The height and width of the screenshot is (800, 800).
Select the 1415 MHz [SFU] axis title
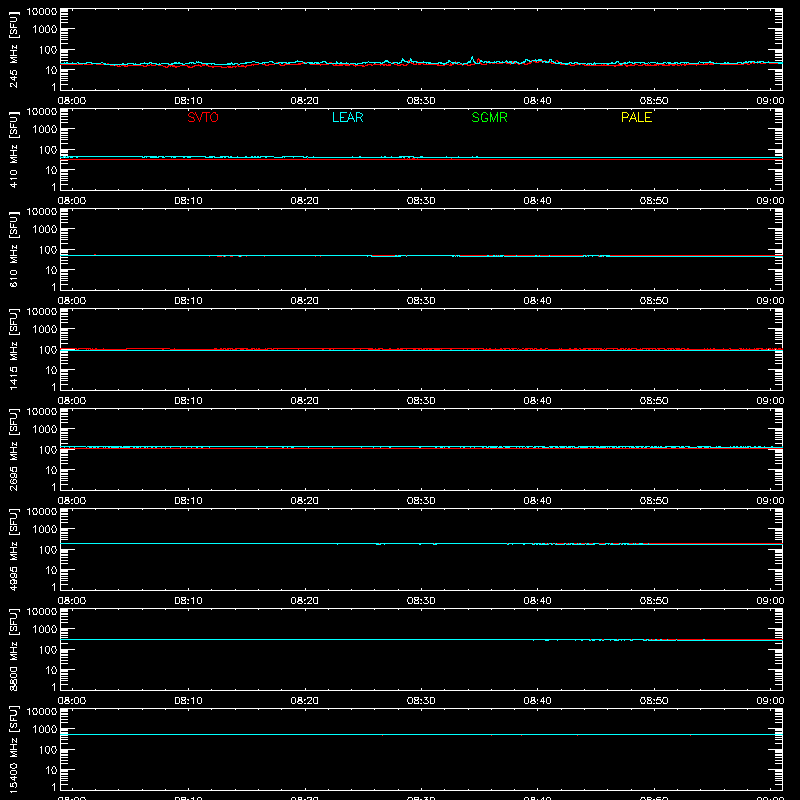pyautogui.click(x=14, y=349)
